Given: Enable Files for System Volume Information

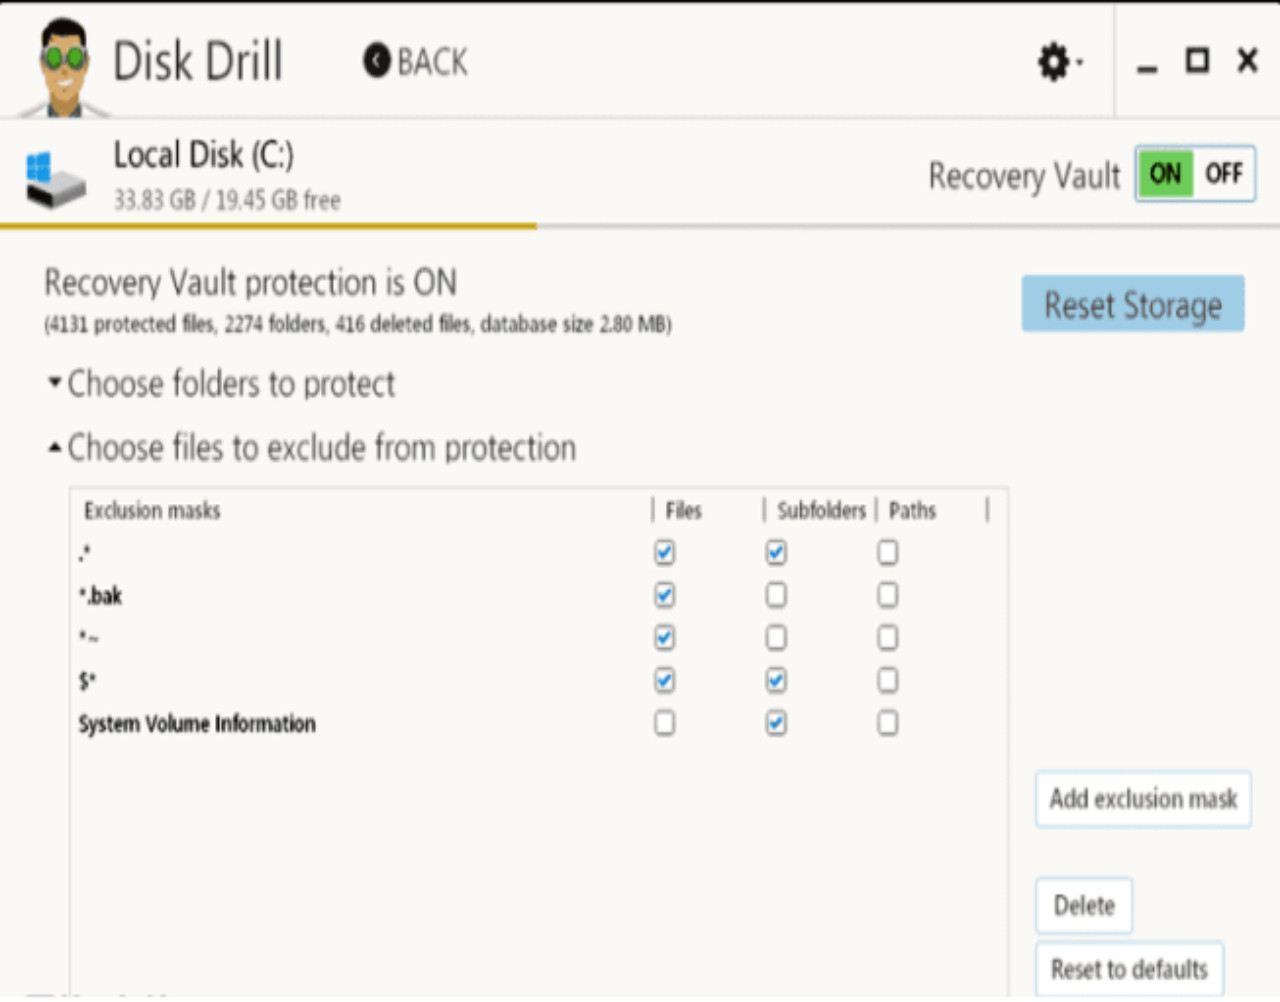Looking at the screenshot, I should (x=665, y=723).
